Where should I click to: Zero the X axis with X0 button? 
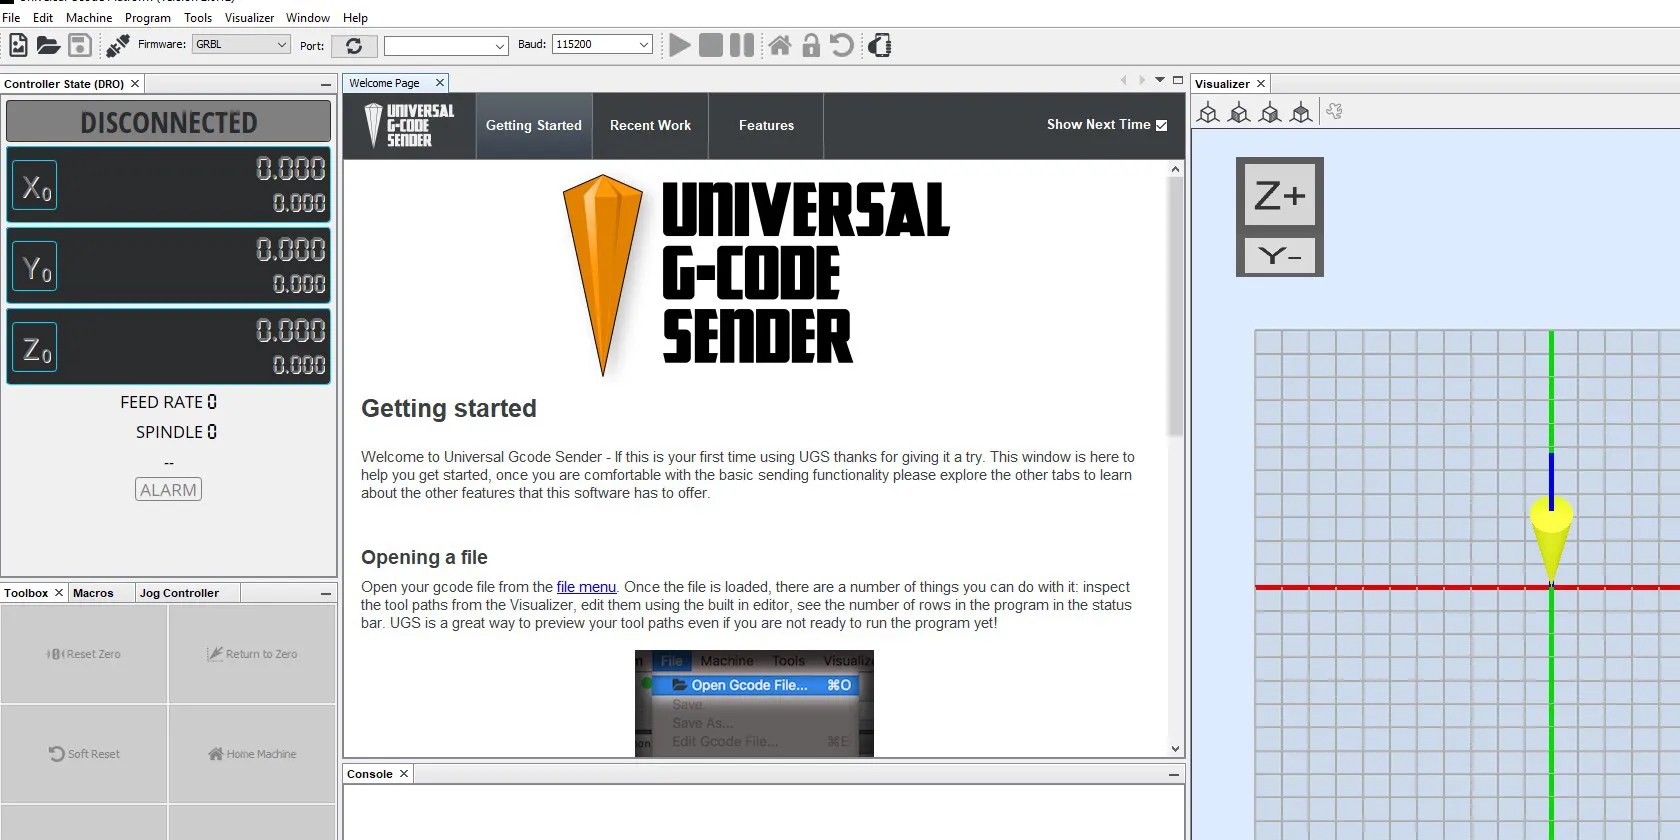tap(36, 186)
